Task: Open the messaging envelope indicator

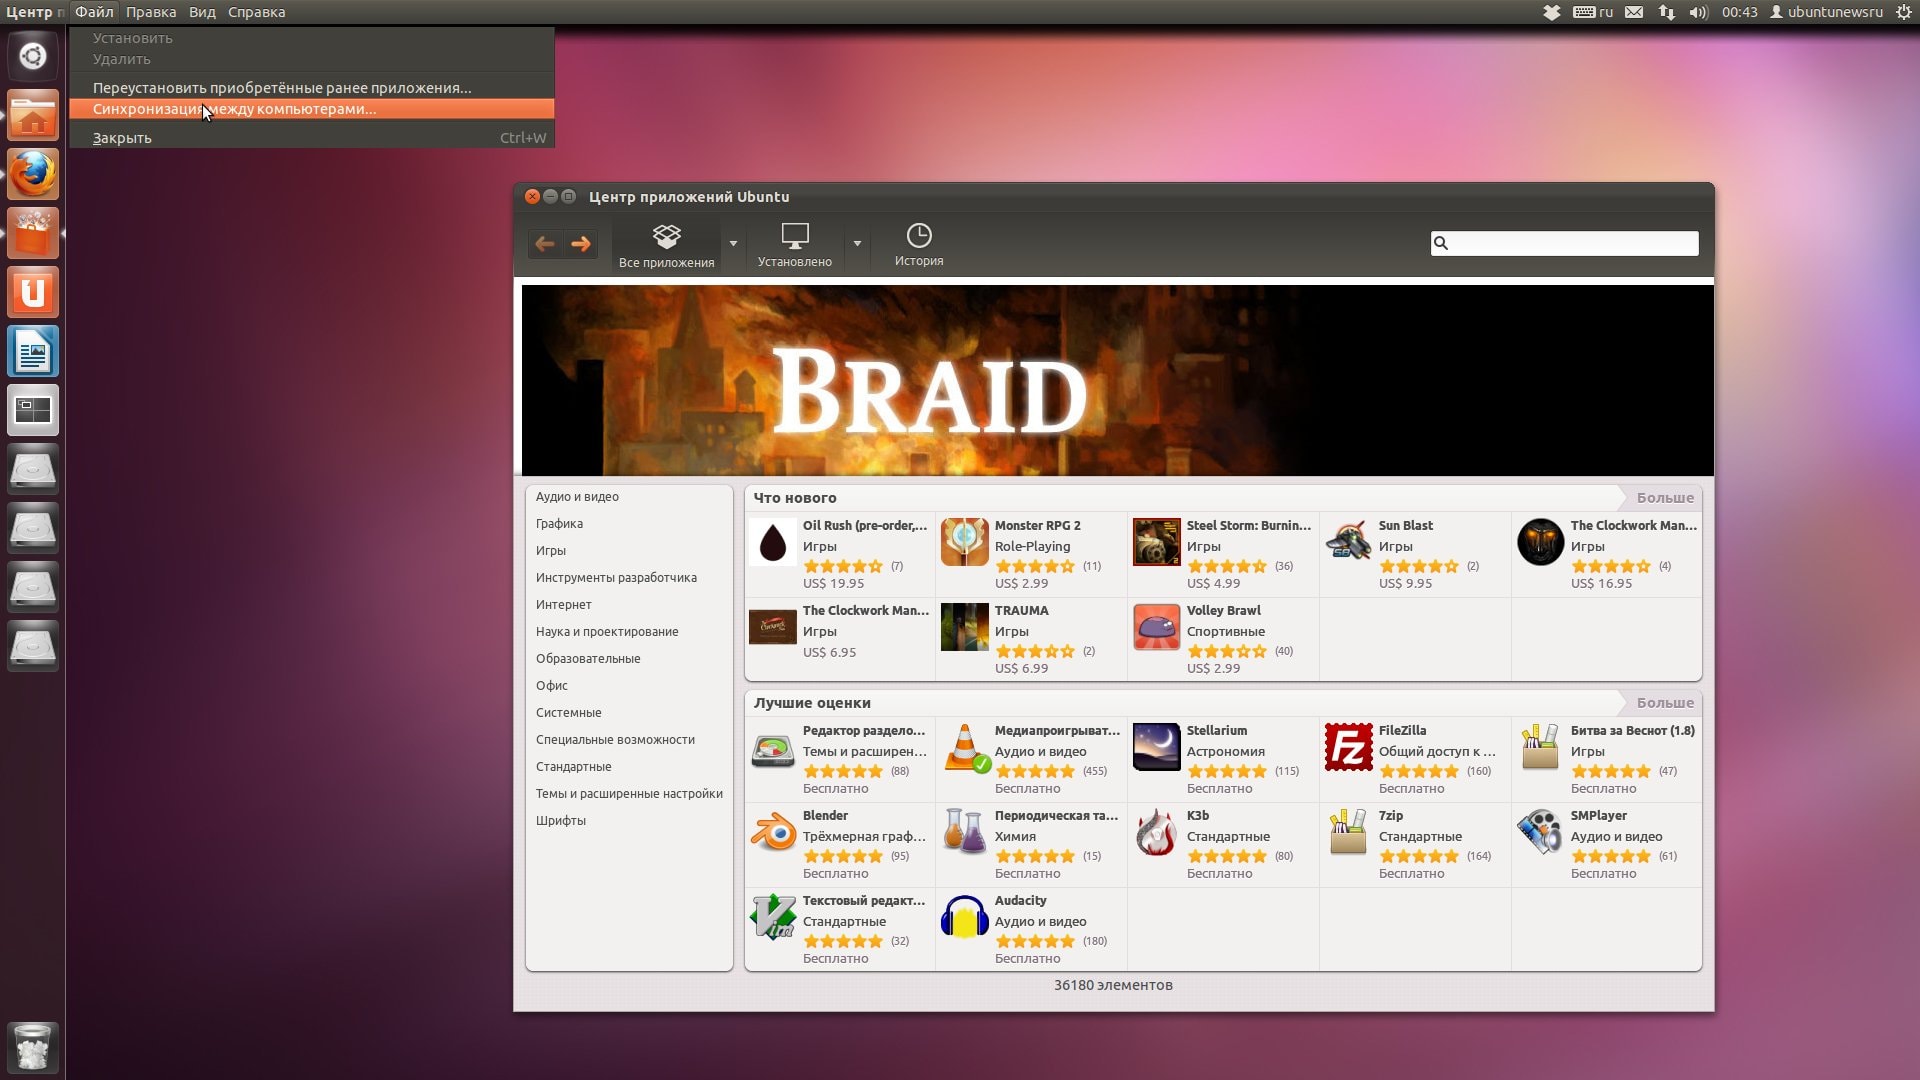Action: [x=1634, y=12]
